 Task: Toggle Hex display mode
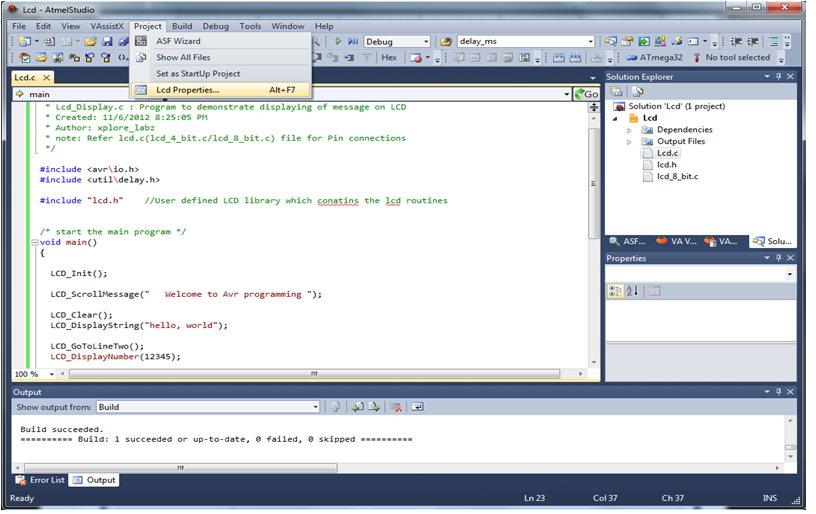[x=389, y=57]
